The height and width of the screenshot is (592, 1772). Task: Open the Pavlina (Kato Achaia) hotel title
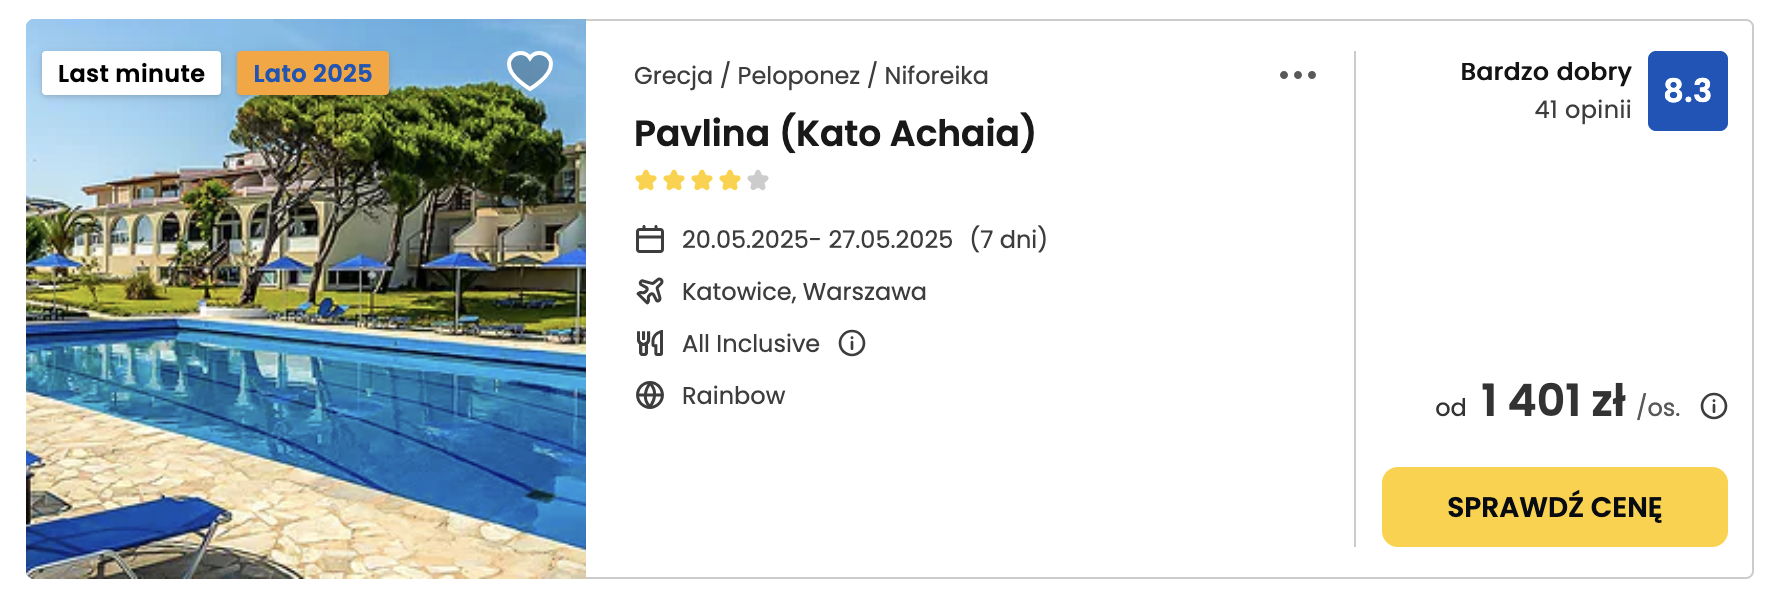coord(834,133)
